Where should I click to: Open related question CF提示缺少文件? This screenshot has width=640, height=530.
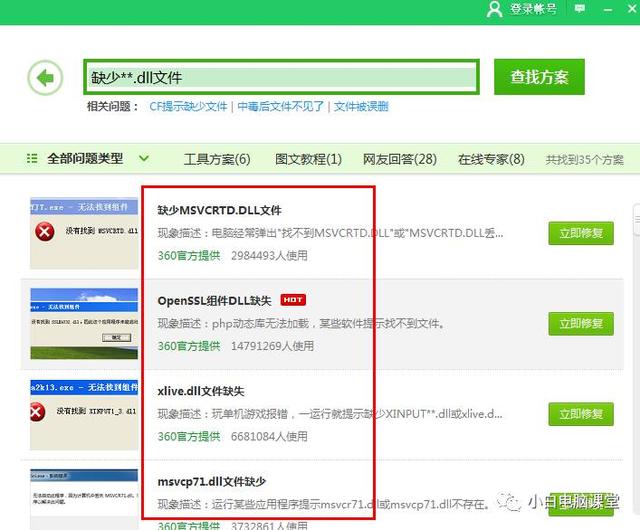188,107
